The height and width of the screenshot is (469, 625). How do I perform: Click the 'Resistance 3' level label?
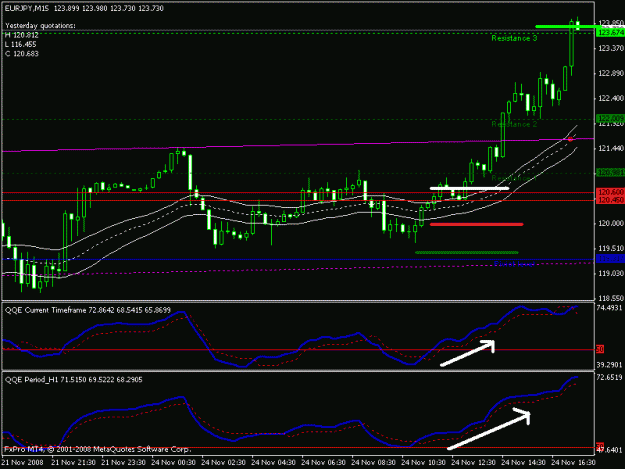tap(514, 38)
